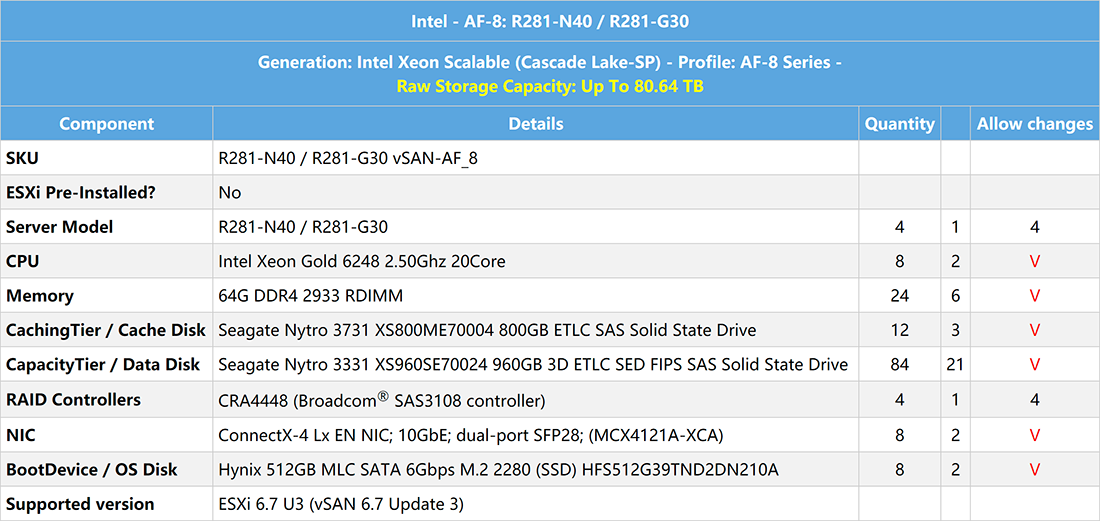
Task: Click the red V in the Cache Disk row
Action: [x=1034, y=330]
